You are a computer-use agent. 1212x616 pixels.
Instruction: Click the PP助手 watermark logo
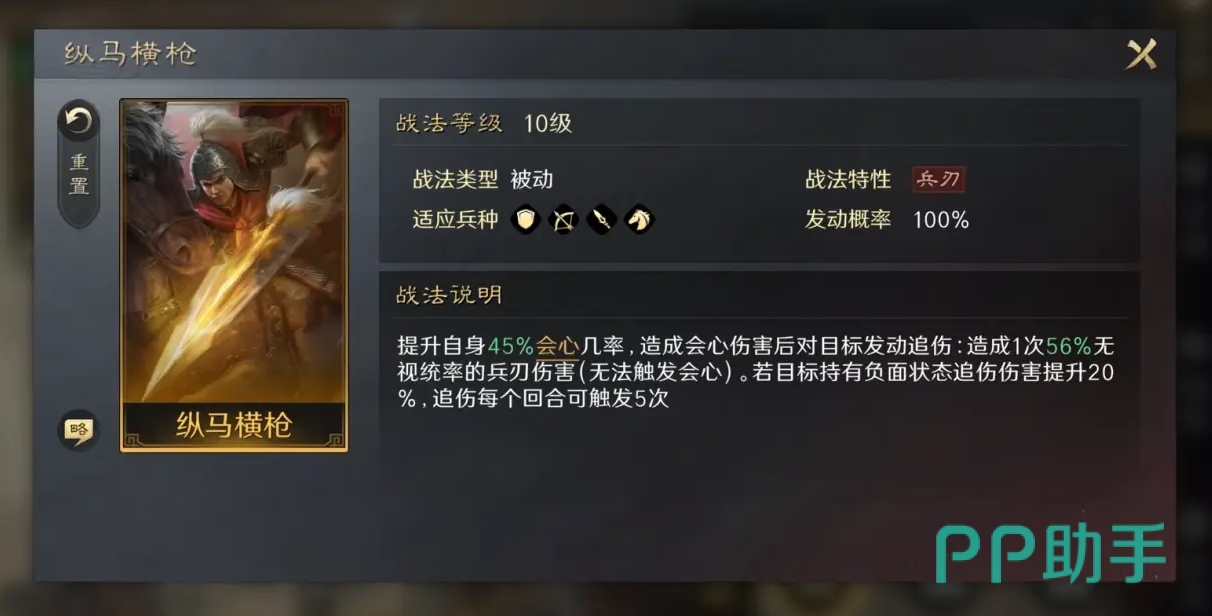pyautogui.click(x=1051, y=552)
